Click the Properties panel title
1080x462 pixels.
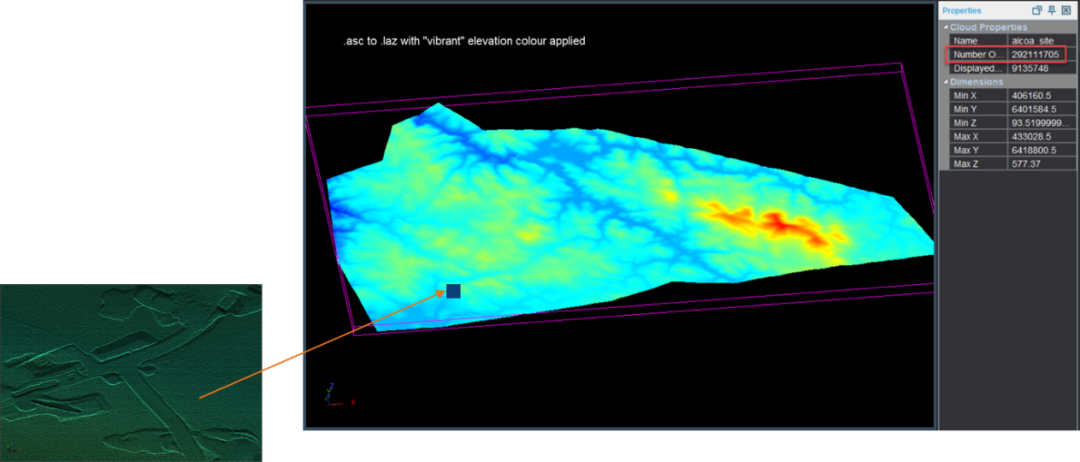tap(962, 10)
